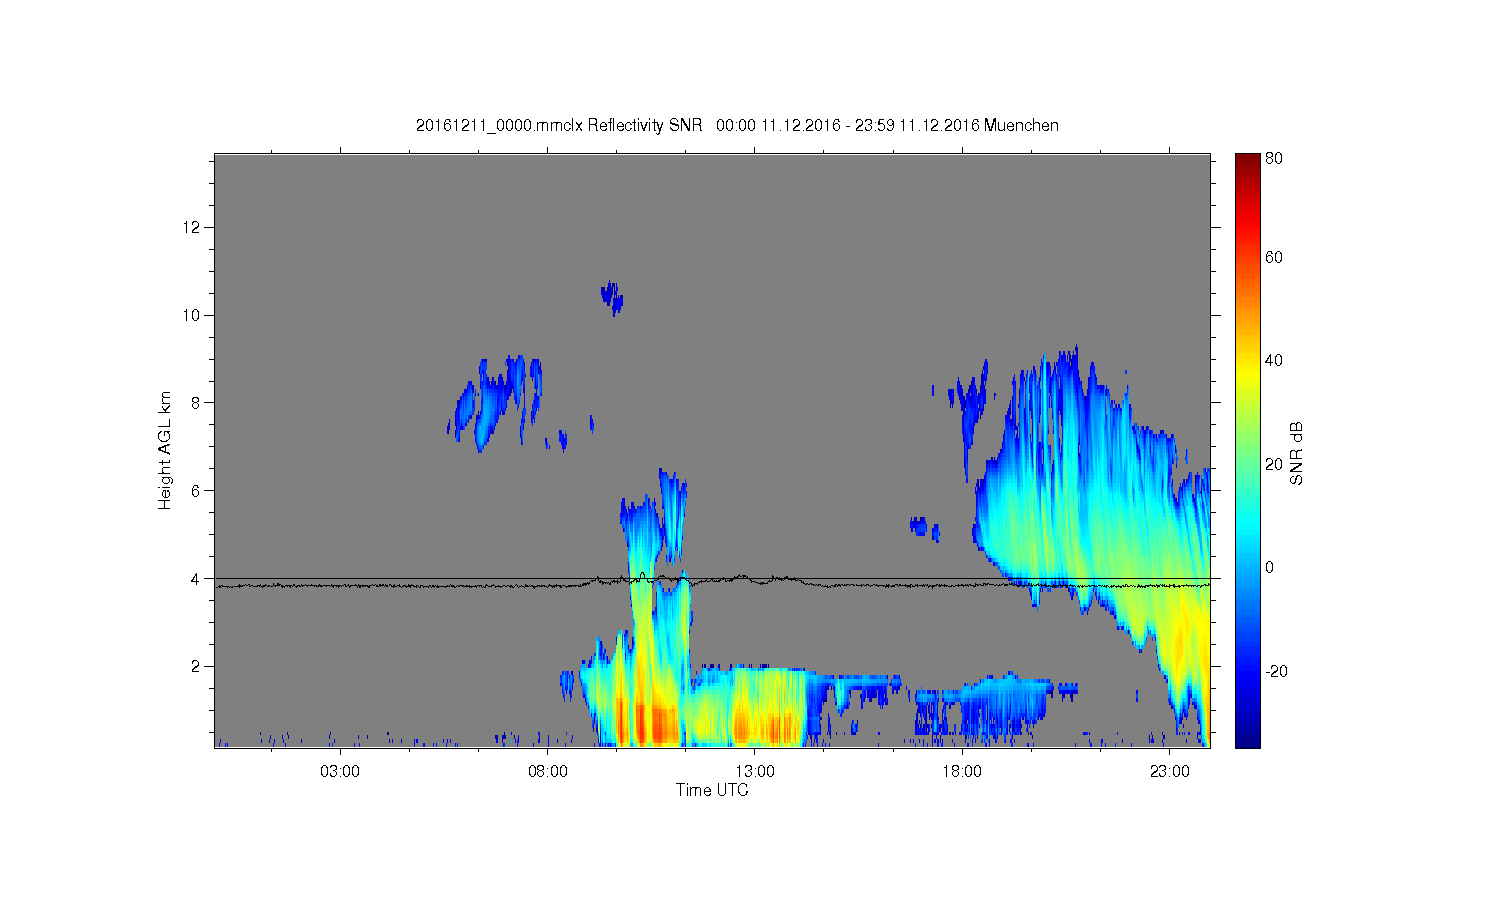Click the height tick label 2
Image resolution: width=1500 pixels, height=900 pixels.
[196, 666]
